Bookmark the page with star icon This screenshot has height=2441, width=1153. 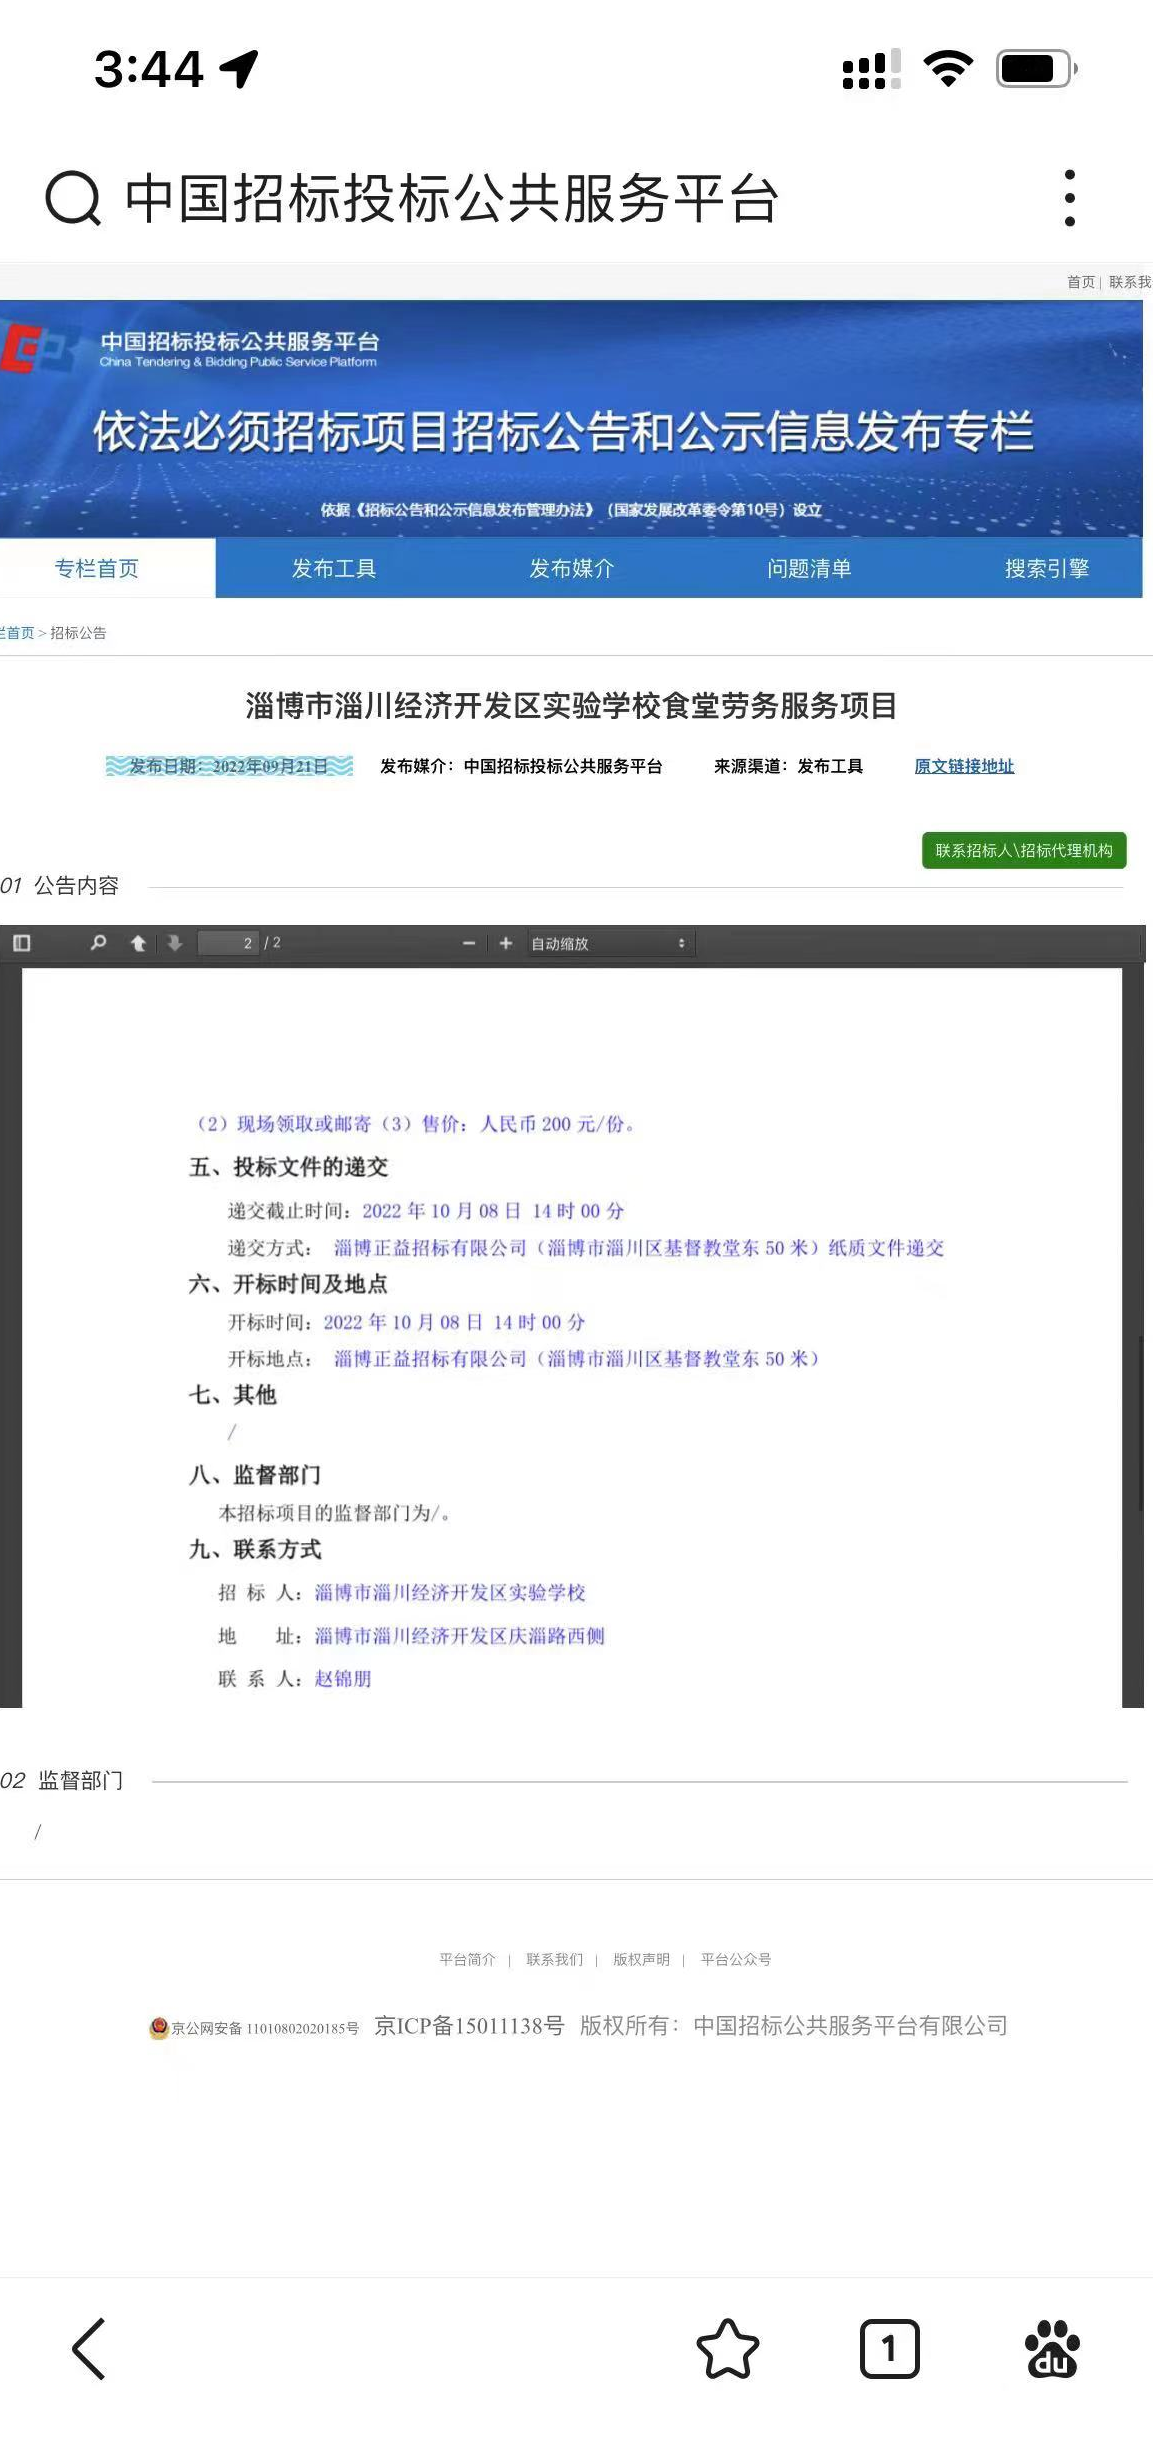[x=727, y=2349]
